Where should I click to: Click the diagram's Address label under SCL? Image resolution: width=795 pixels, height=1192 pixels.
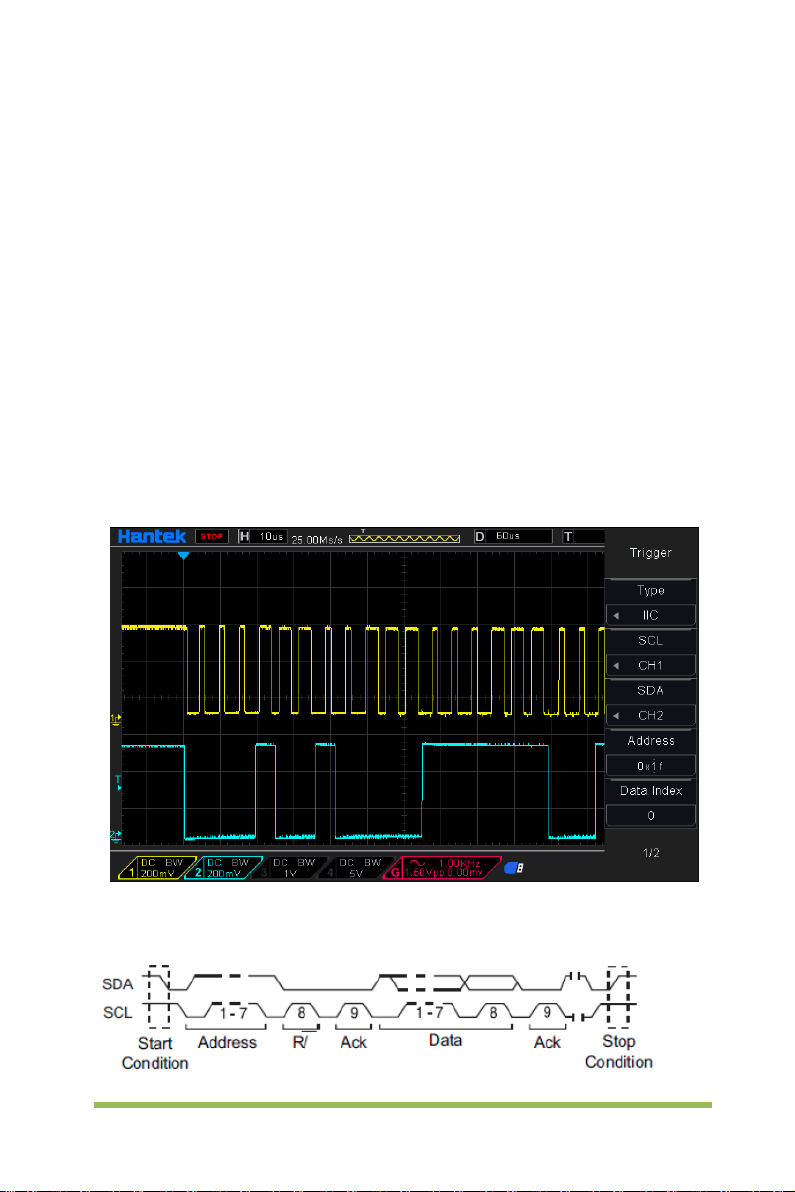[227, 1043]
